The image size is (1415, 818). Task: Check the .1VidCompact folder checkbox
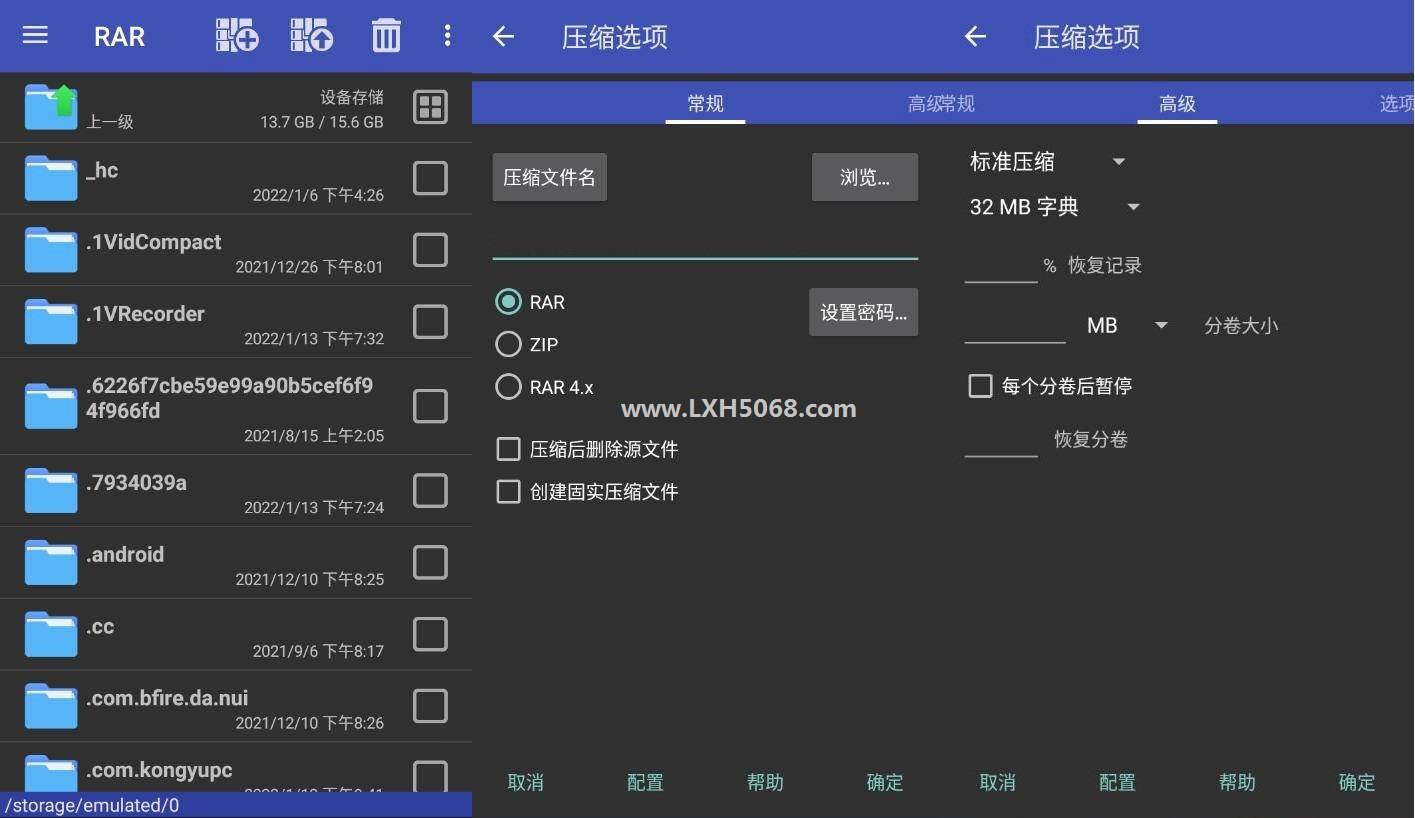[430, 250]
